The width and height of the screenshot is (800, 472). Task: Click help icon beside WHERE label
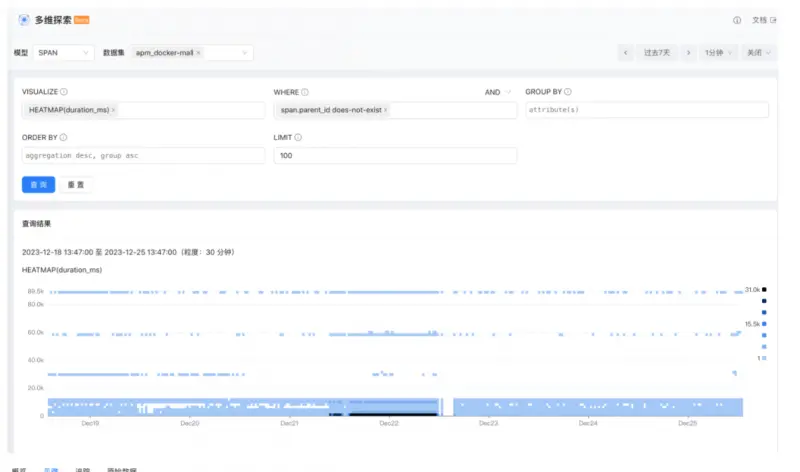point(305,92)
